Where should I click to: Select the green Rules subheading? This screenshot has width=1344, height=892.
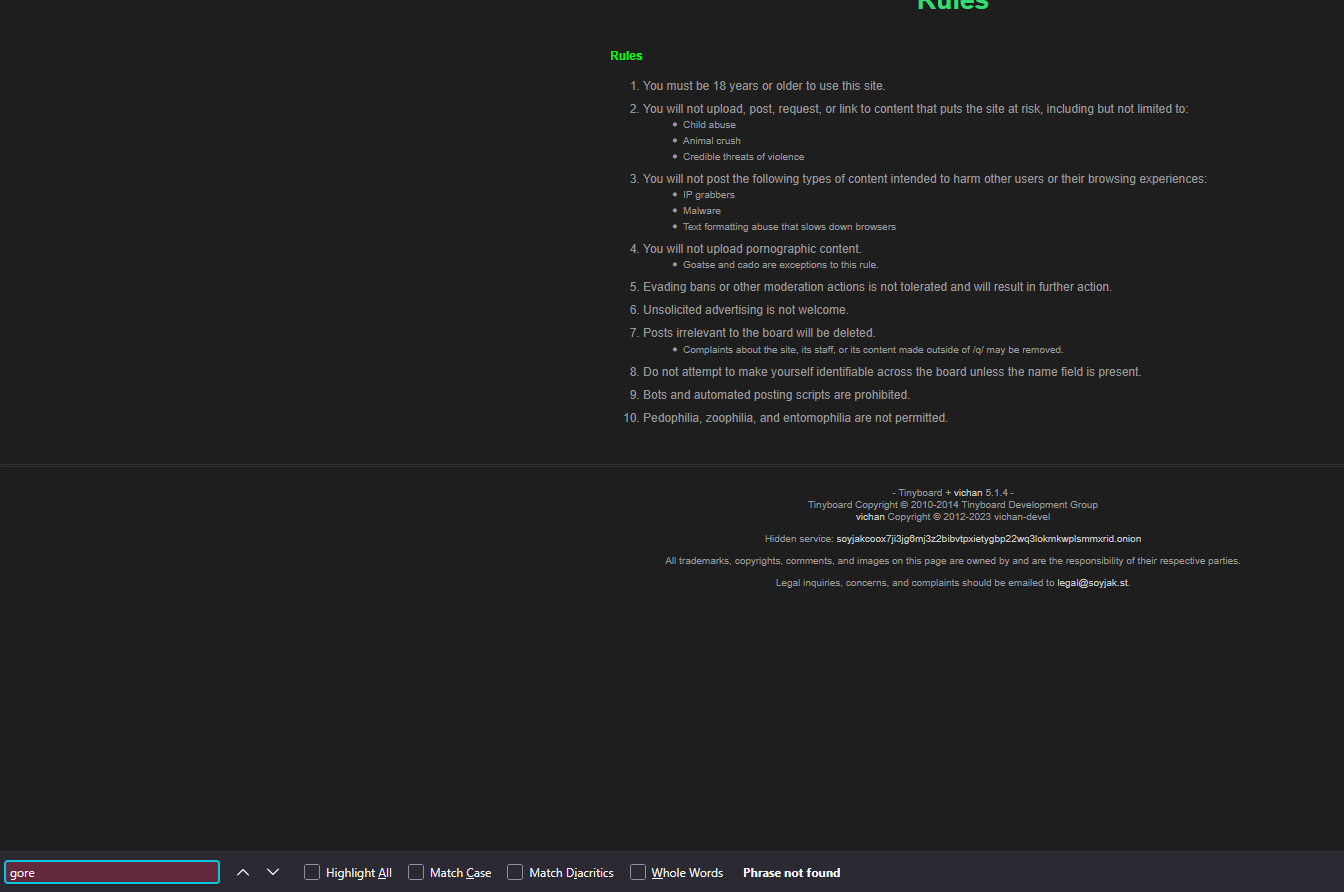(626, 56)
